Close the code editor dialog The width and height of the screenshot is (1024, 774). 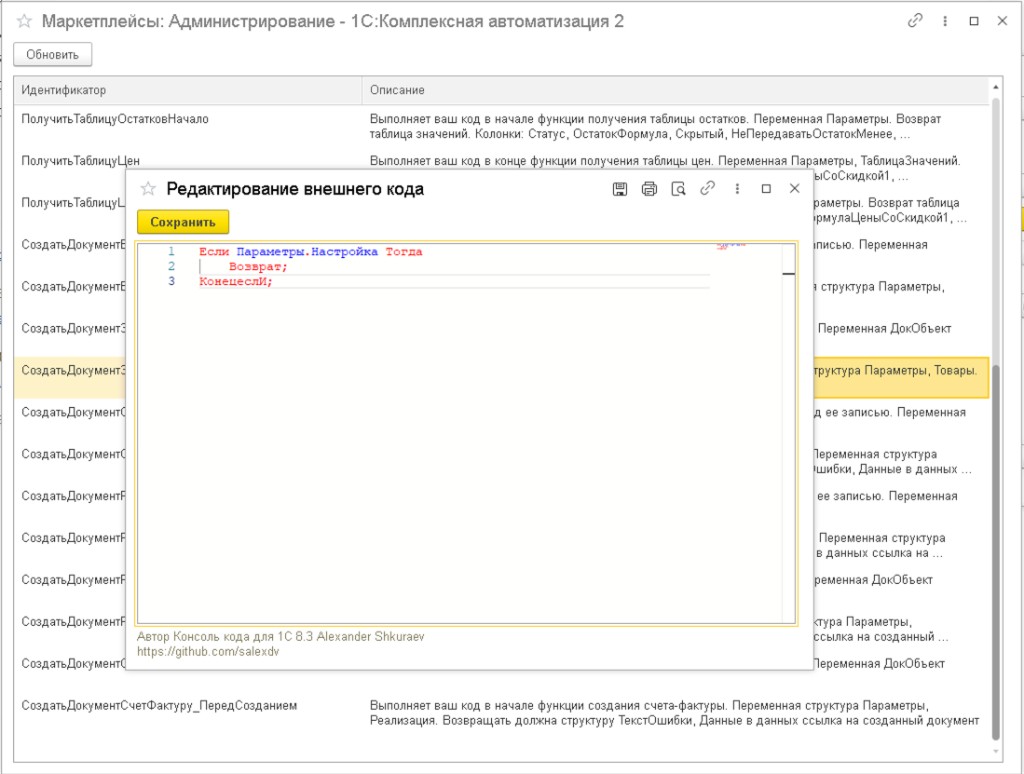(795, 189)
